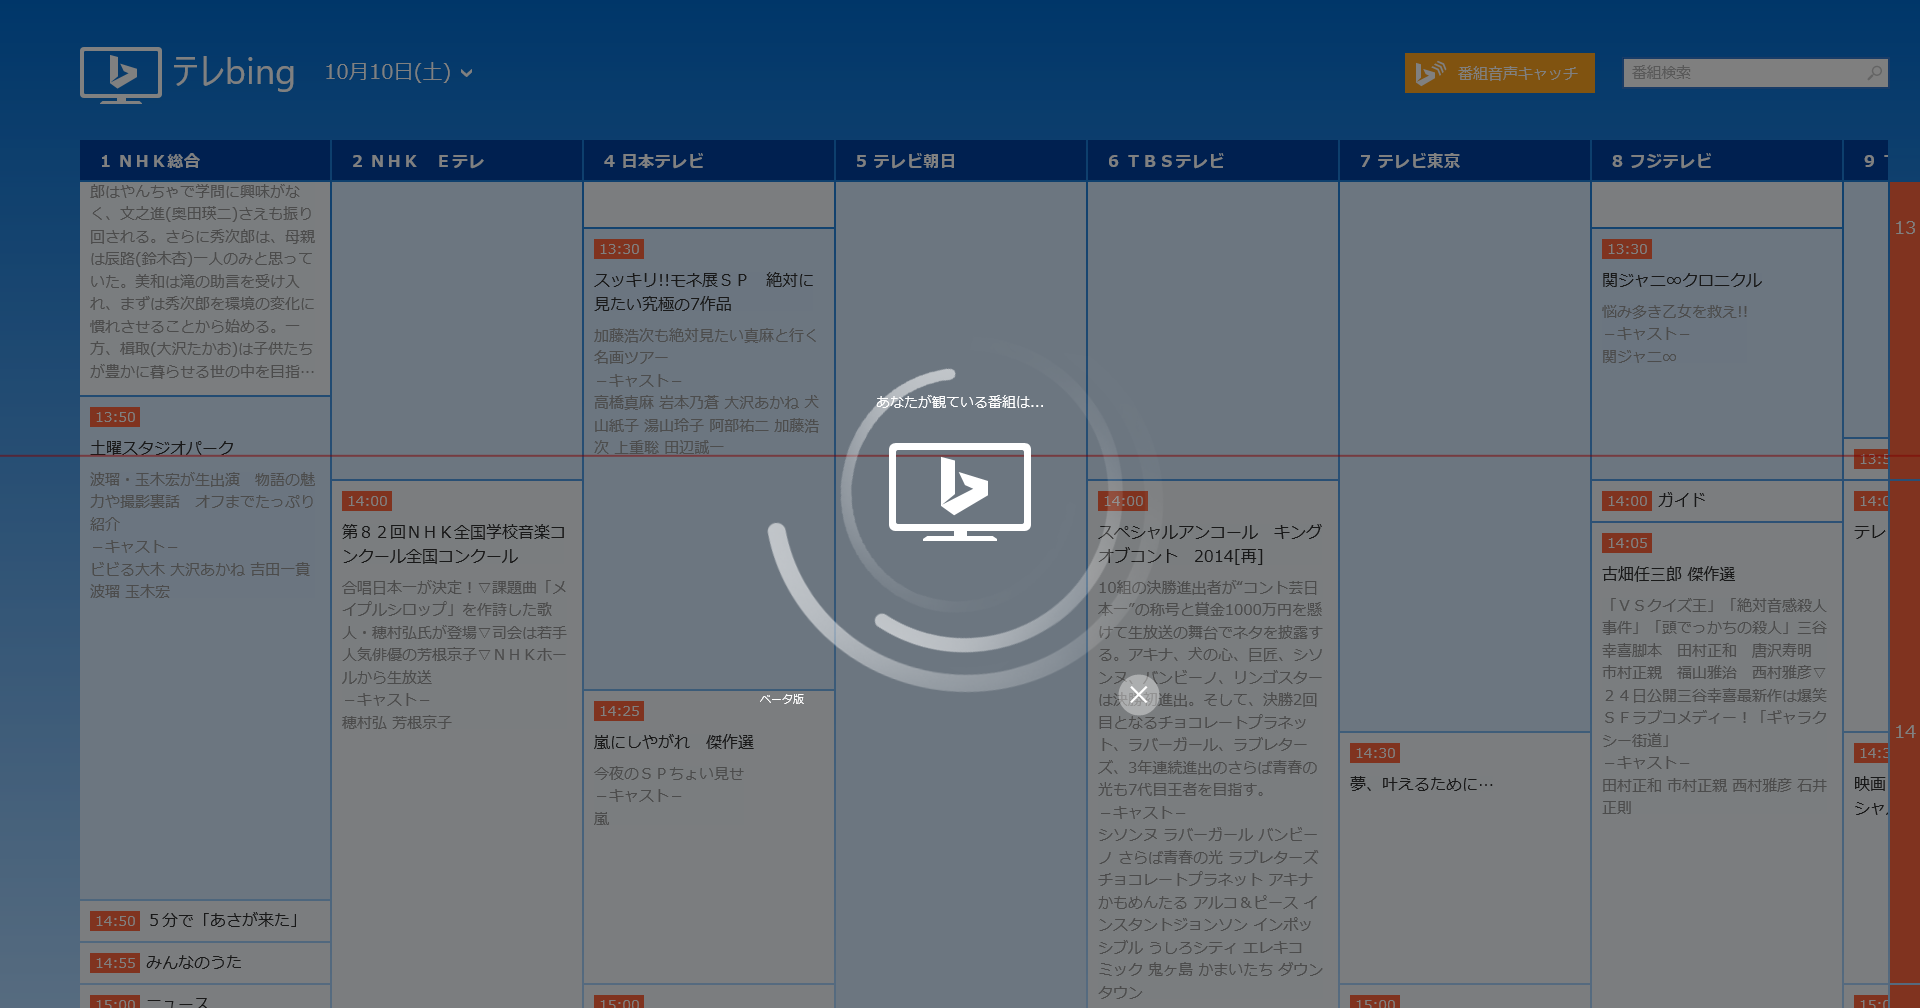
Task: Select the 6 TBSテレビ channel header
Action: pyautogui.click(x=1213, y=161)
